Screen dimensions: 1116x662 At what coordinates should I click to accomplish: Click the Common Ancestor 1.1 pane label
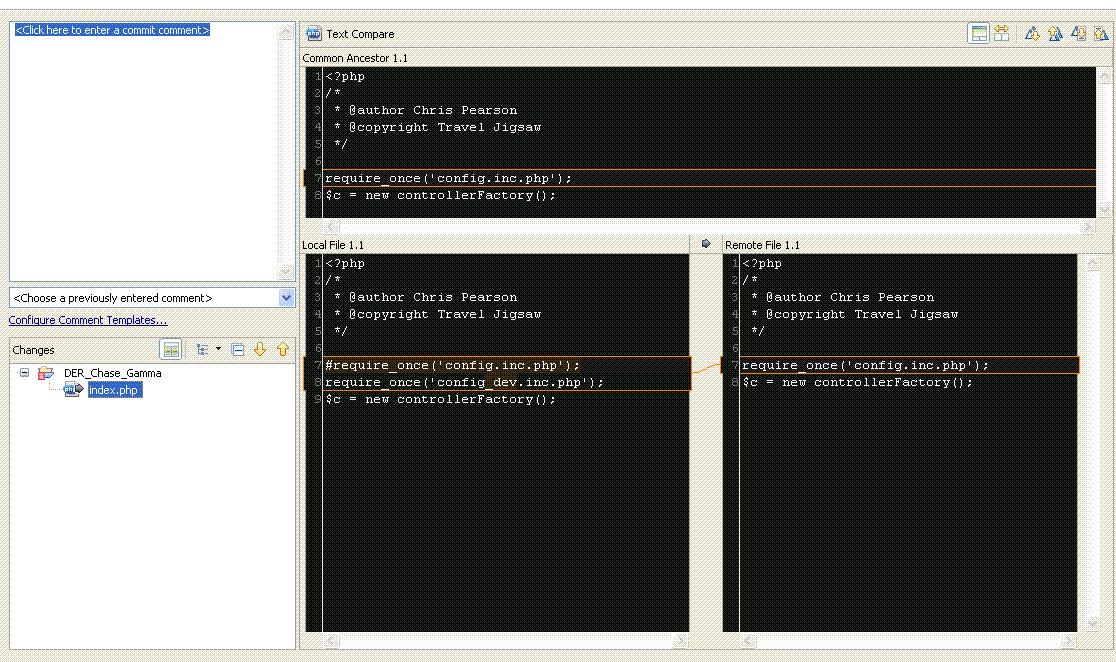355,58
